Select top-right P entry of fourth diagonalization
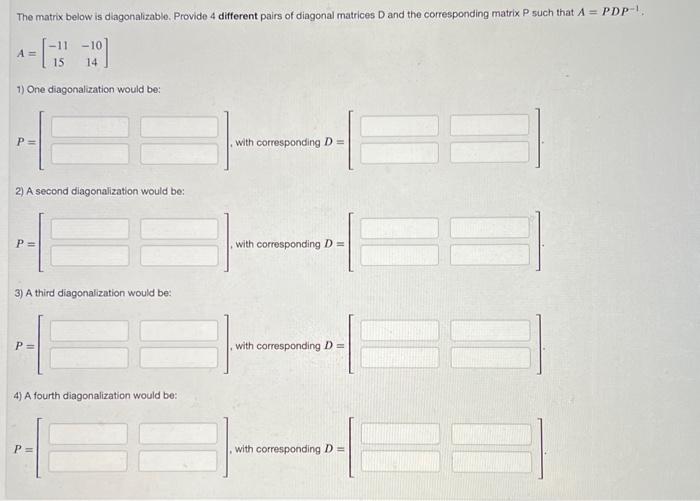700x501 pixels. pos(178,434)
